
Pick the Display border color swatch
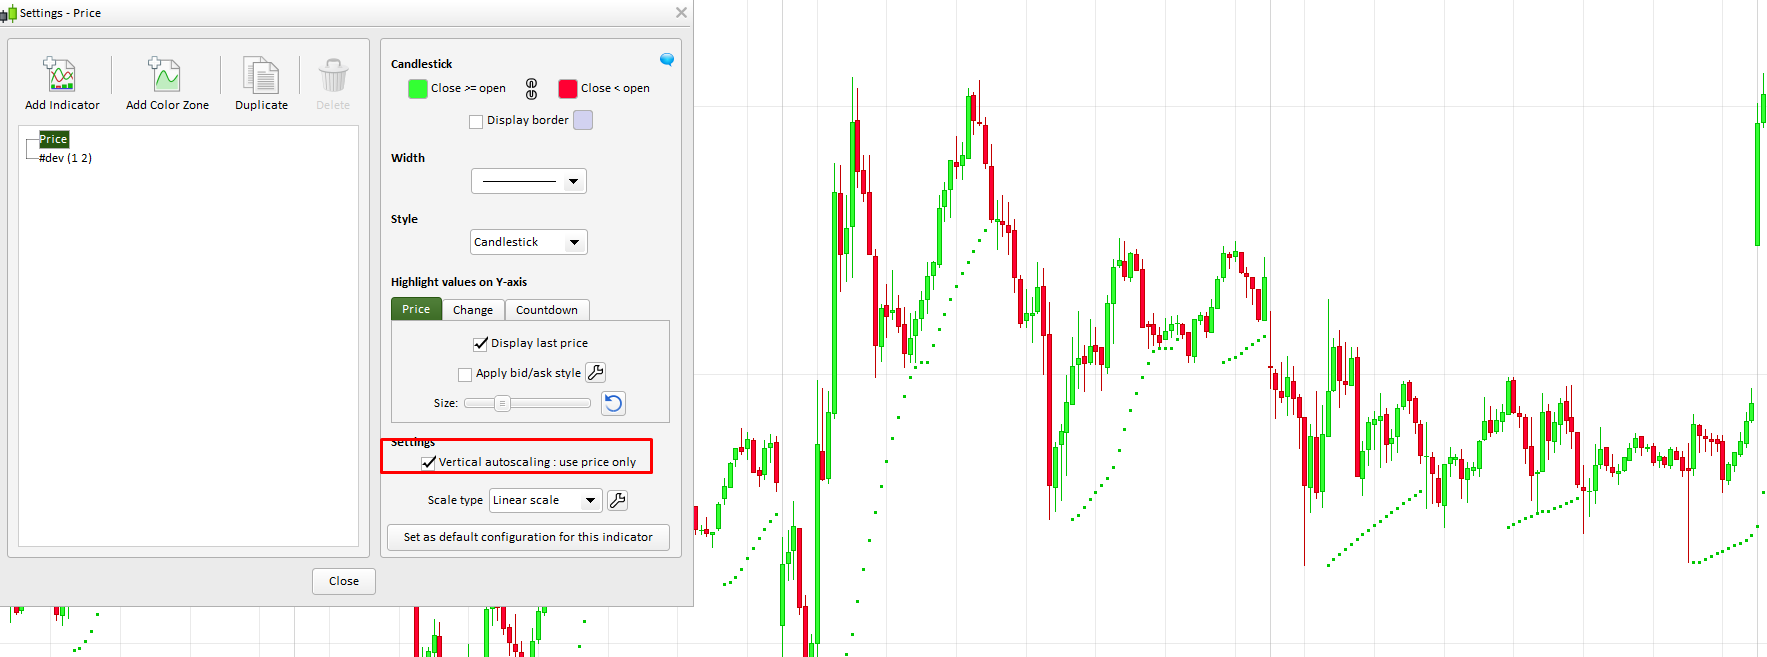coord(583,120)
